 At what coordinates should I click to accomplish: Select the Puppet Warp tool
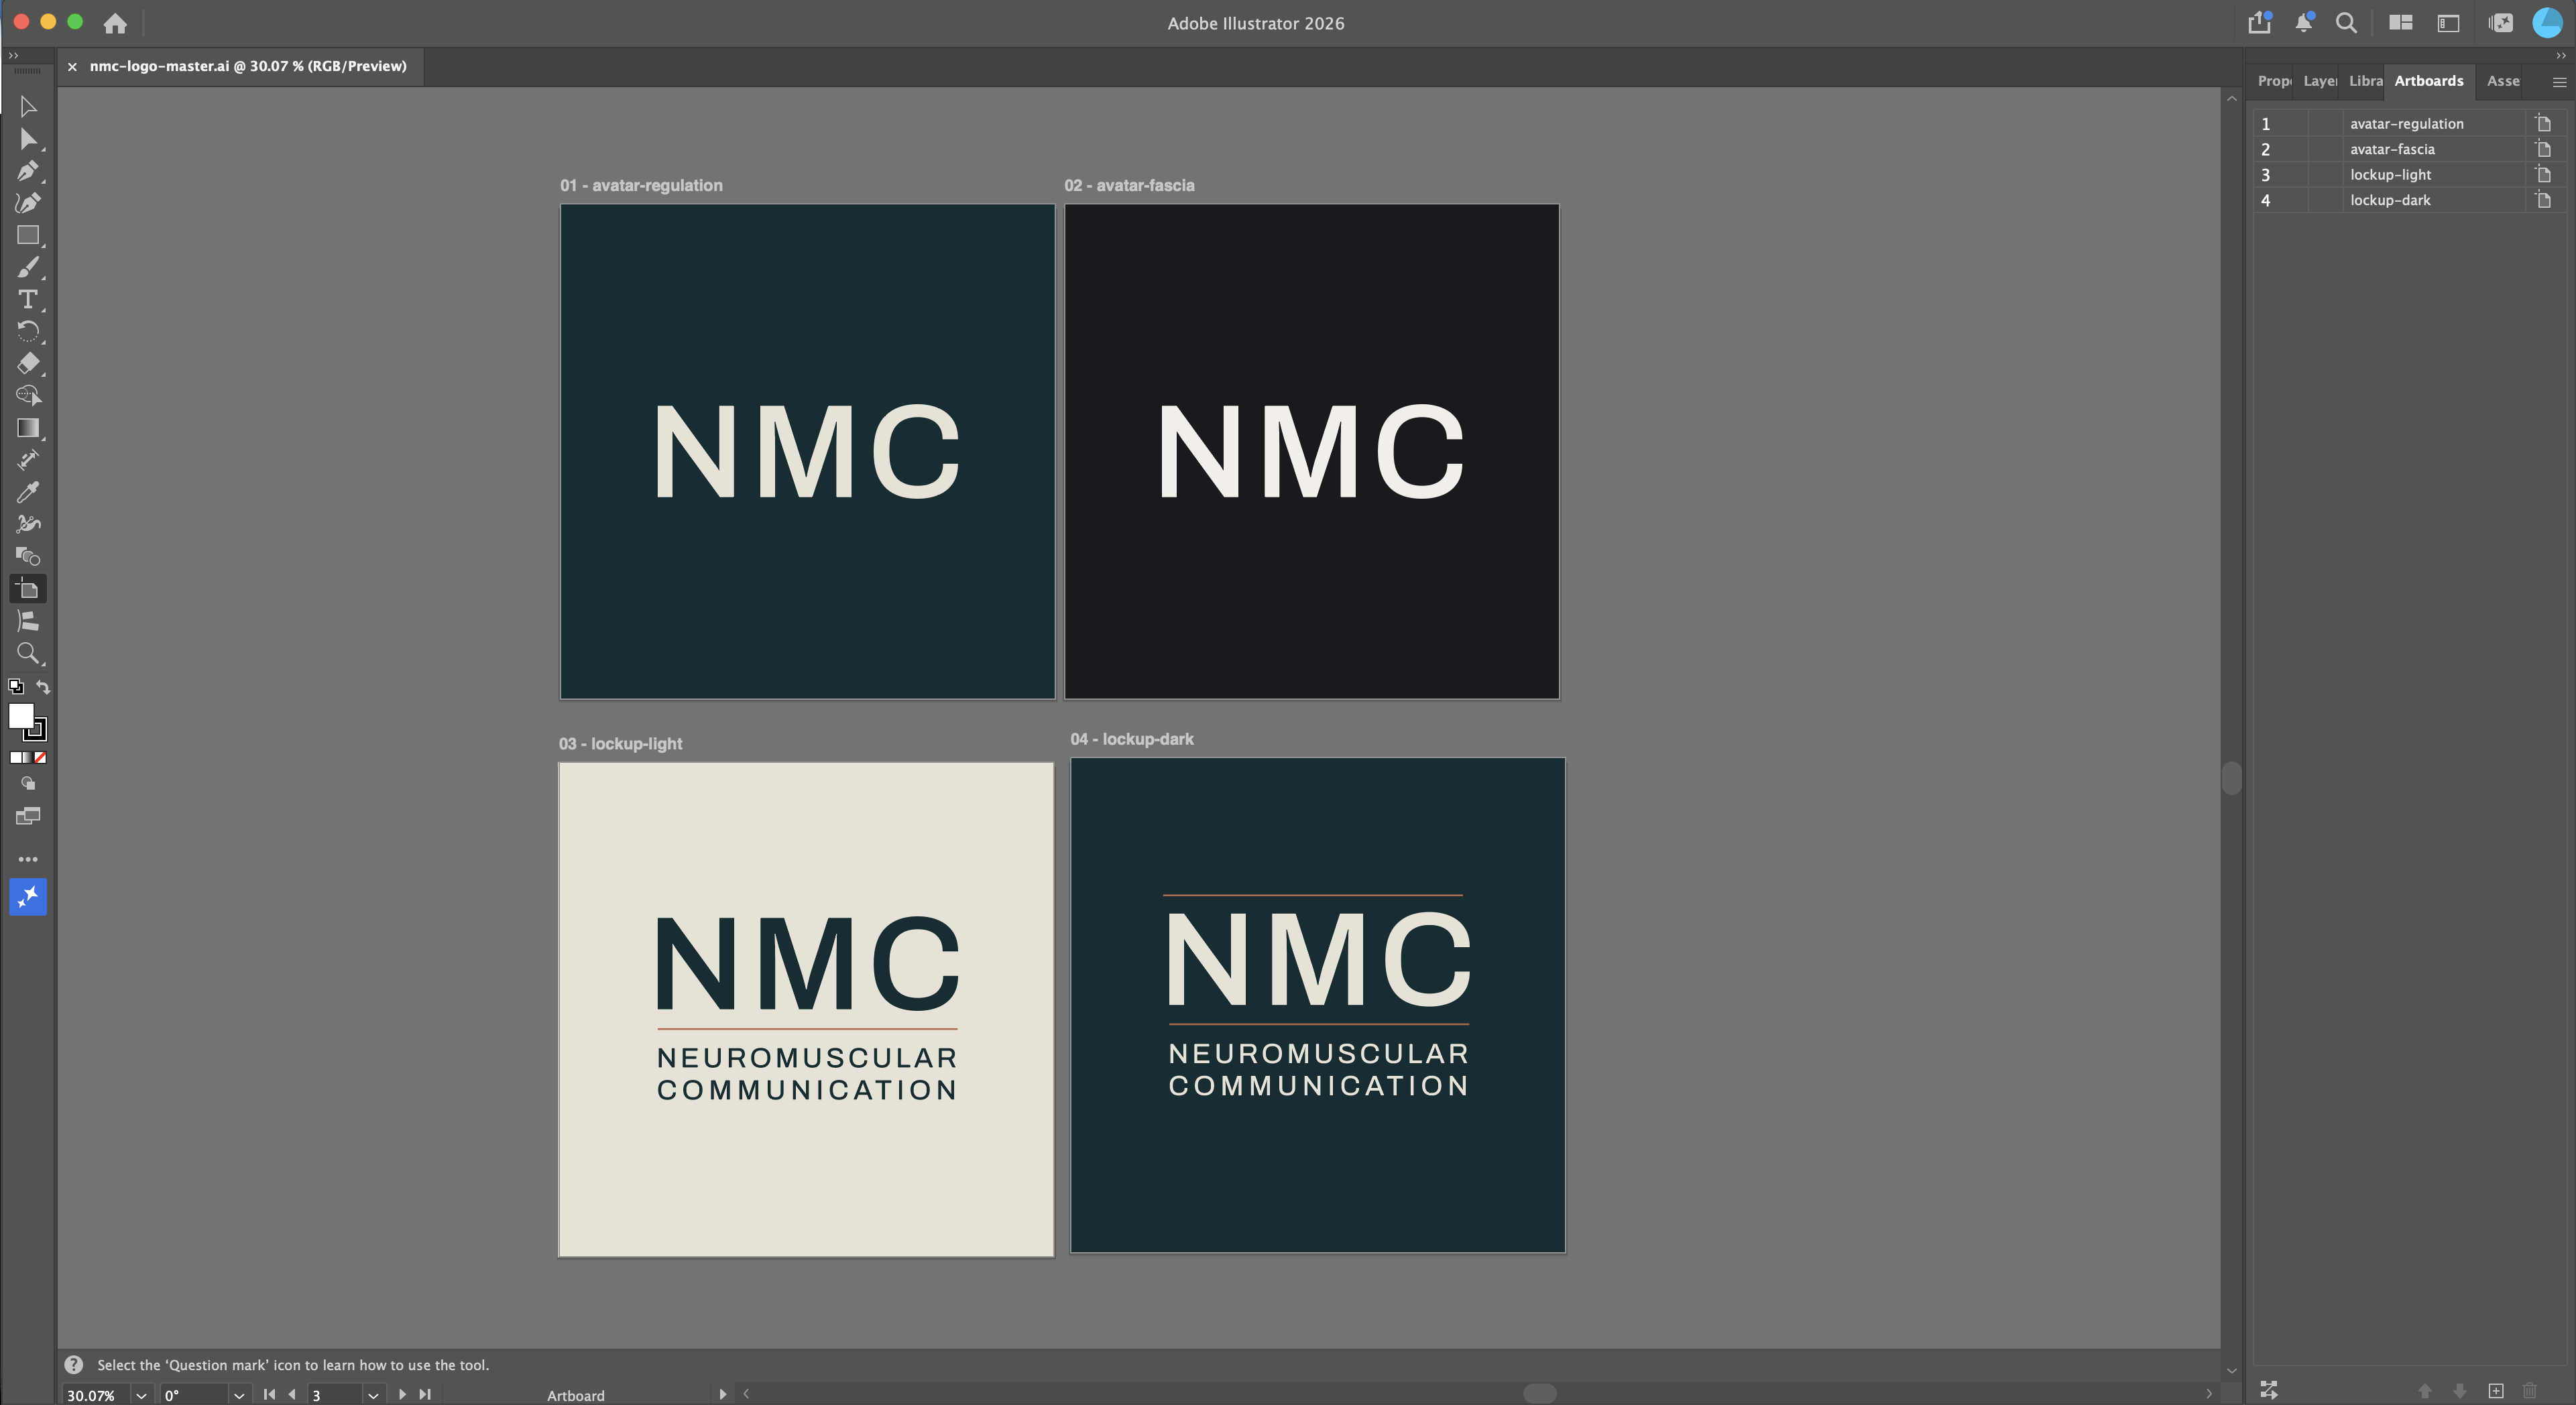click(x=28, y=524)
